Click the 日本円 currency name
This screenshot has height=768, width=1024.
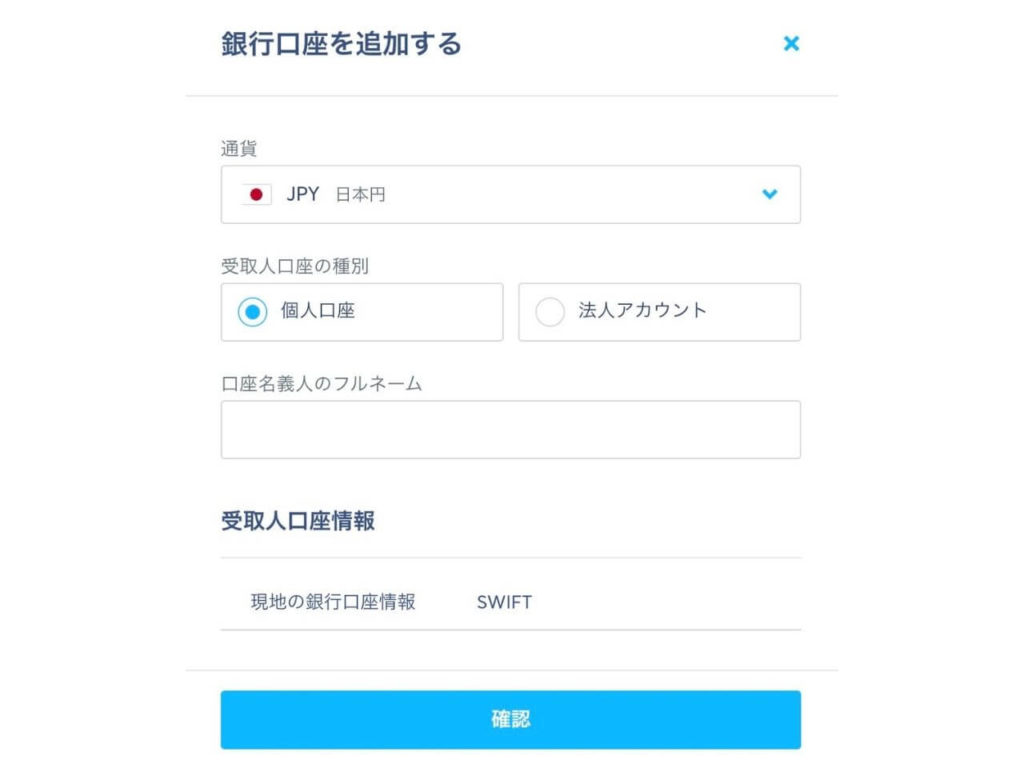pyautogui.click(x=360, y=195)
